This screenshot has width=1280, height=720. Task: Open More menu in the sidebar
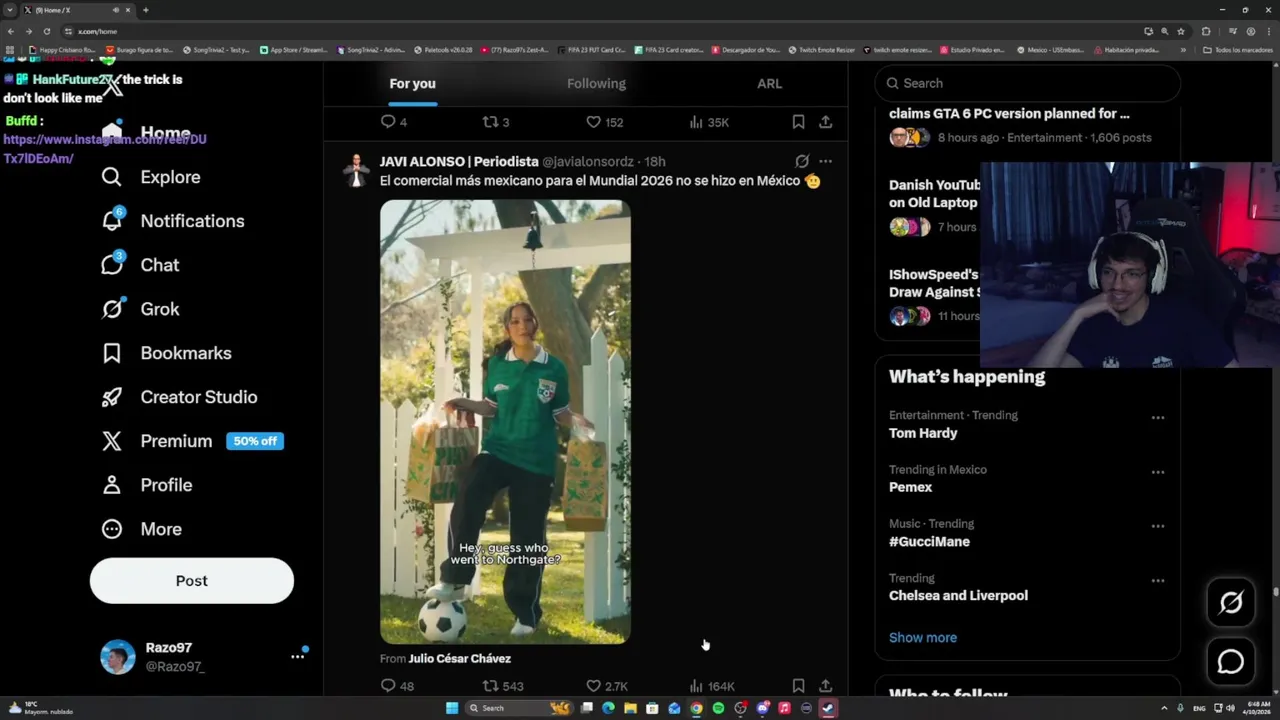[141, 529]
